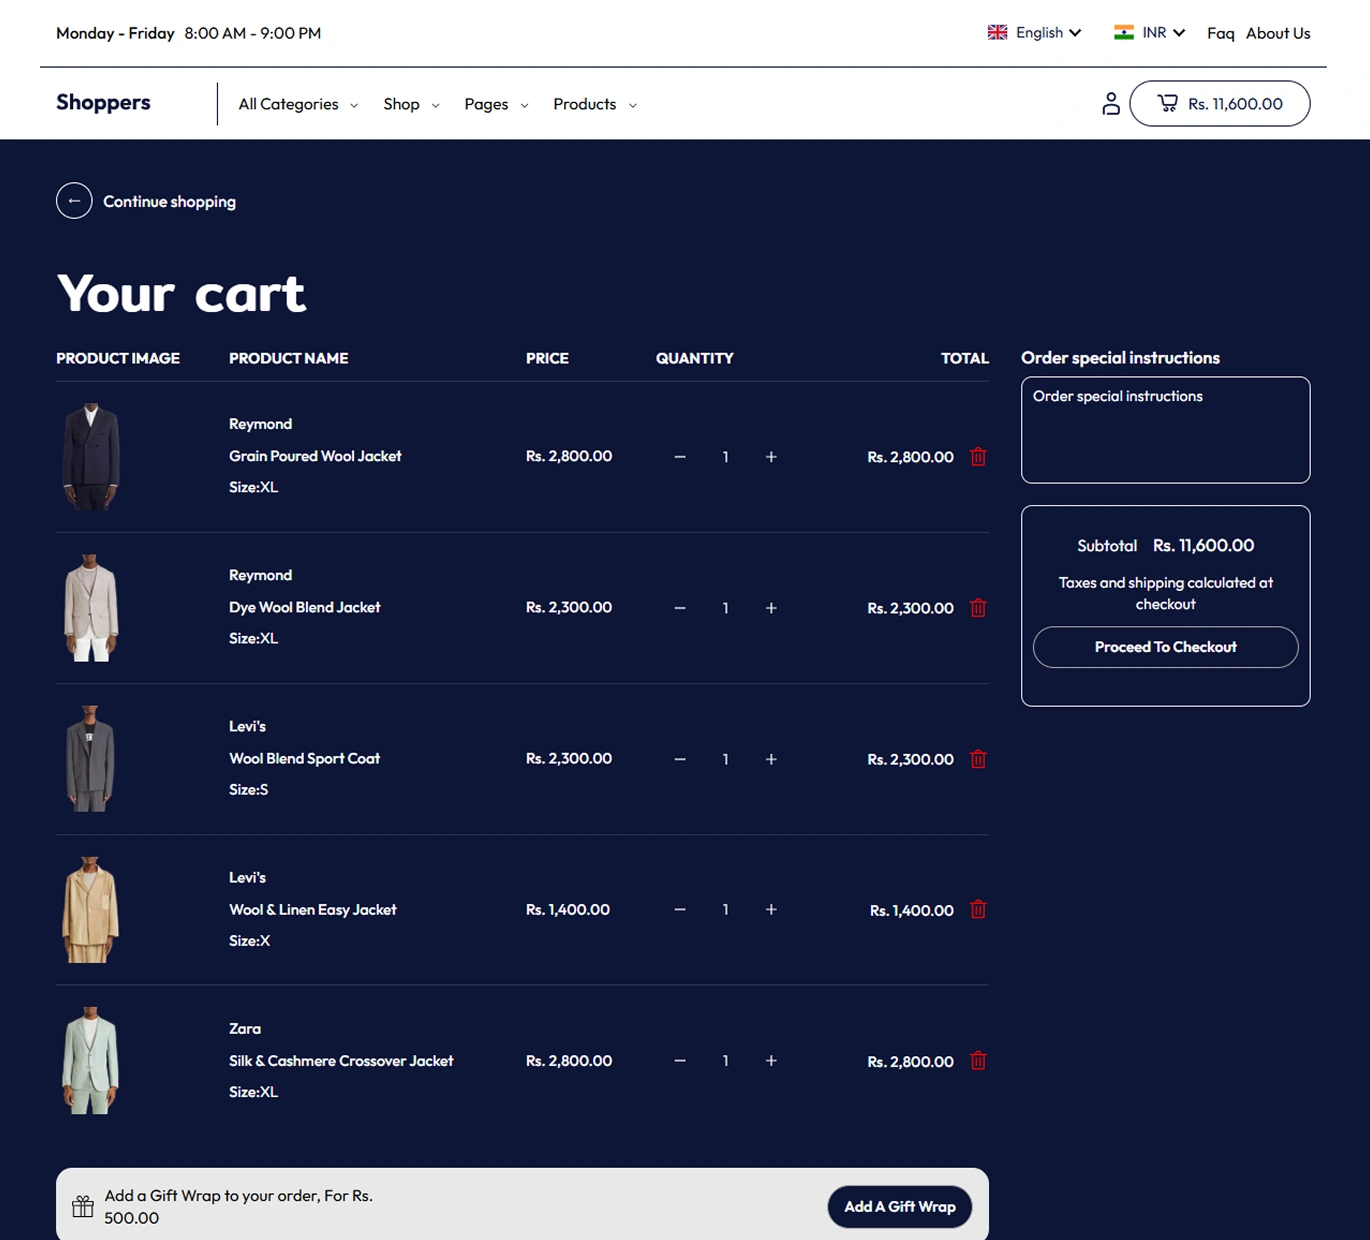Image resolution: width=1370 pixels, height=1240 pixels.
Task: Open the INR currency dropdown
Action: click(x=1150, y=33)
